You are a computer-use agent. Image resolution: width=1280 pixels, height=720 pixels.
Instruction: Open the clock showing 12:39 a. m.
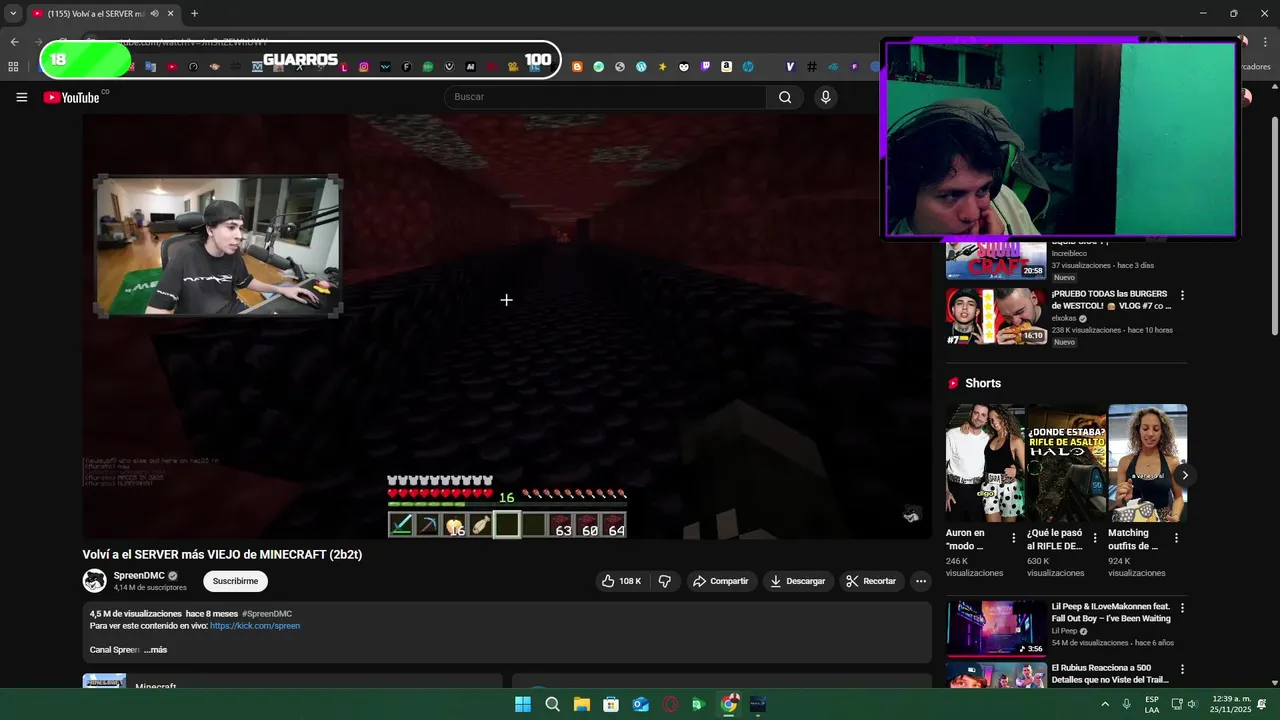point(1230,704)
